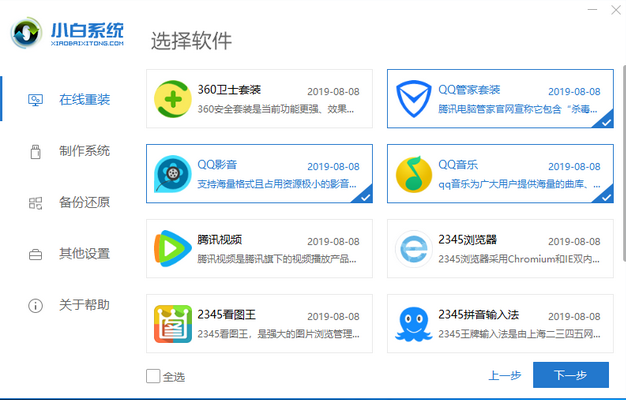
Task: Click the 360安全套装 description text
Action: click(x=276, y=109)
